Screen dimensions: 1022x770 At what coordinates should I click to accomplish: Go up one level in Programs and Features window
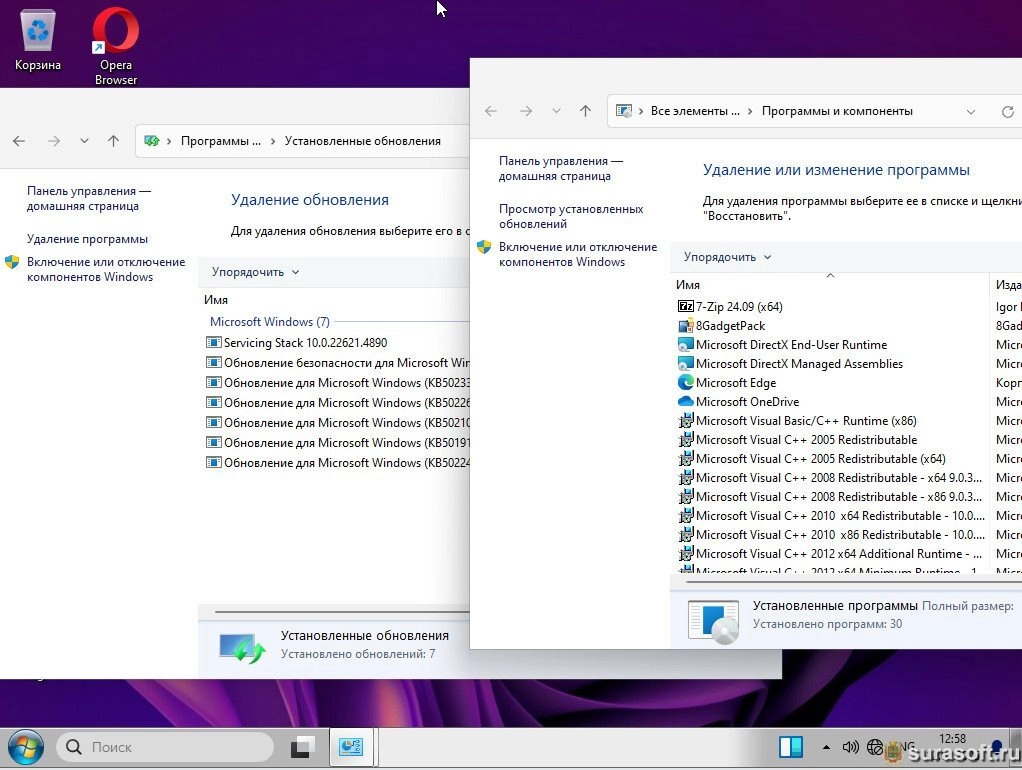coord(585,111)
